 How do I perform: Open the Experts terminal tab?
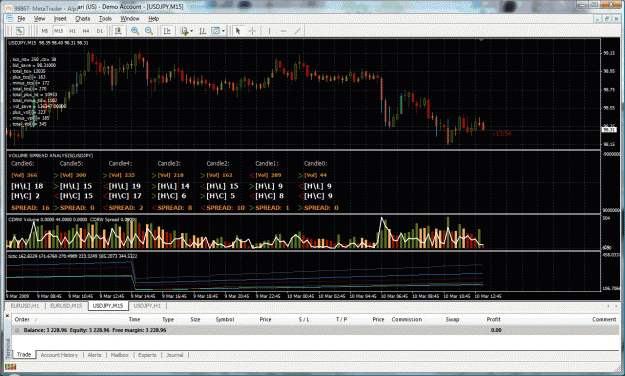147,355
